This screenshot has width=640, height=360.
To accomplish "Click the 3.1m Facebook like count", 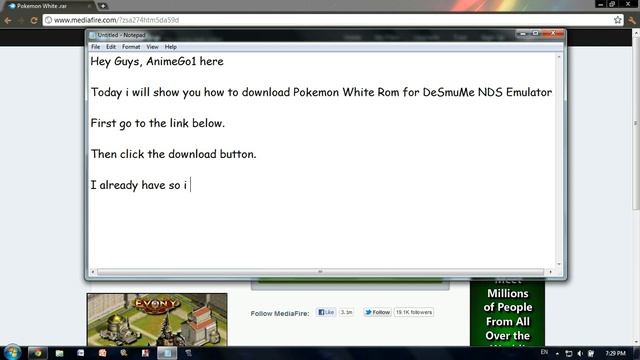I will tap(346, 312).
